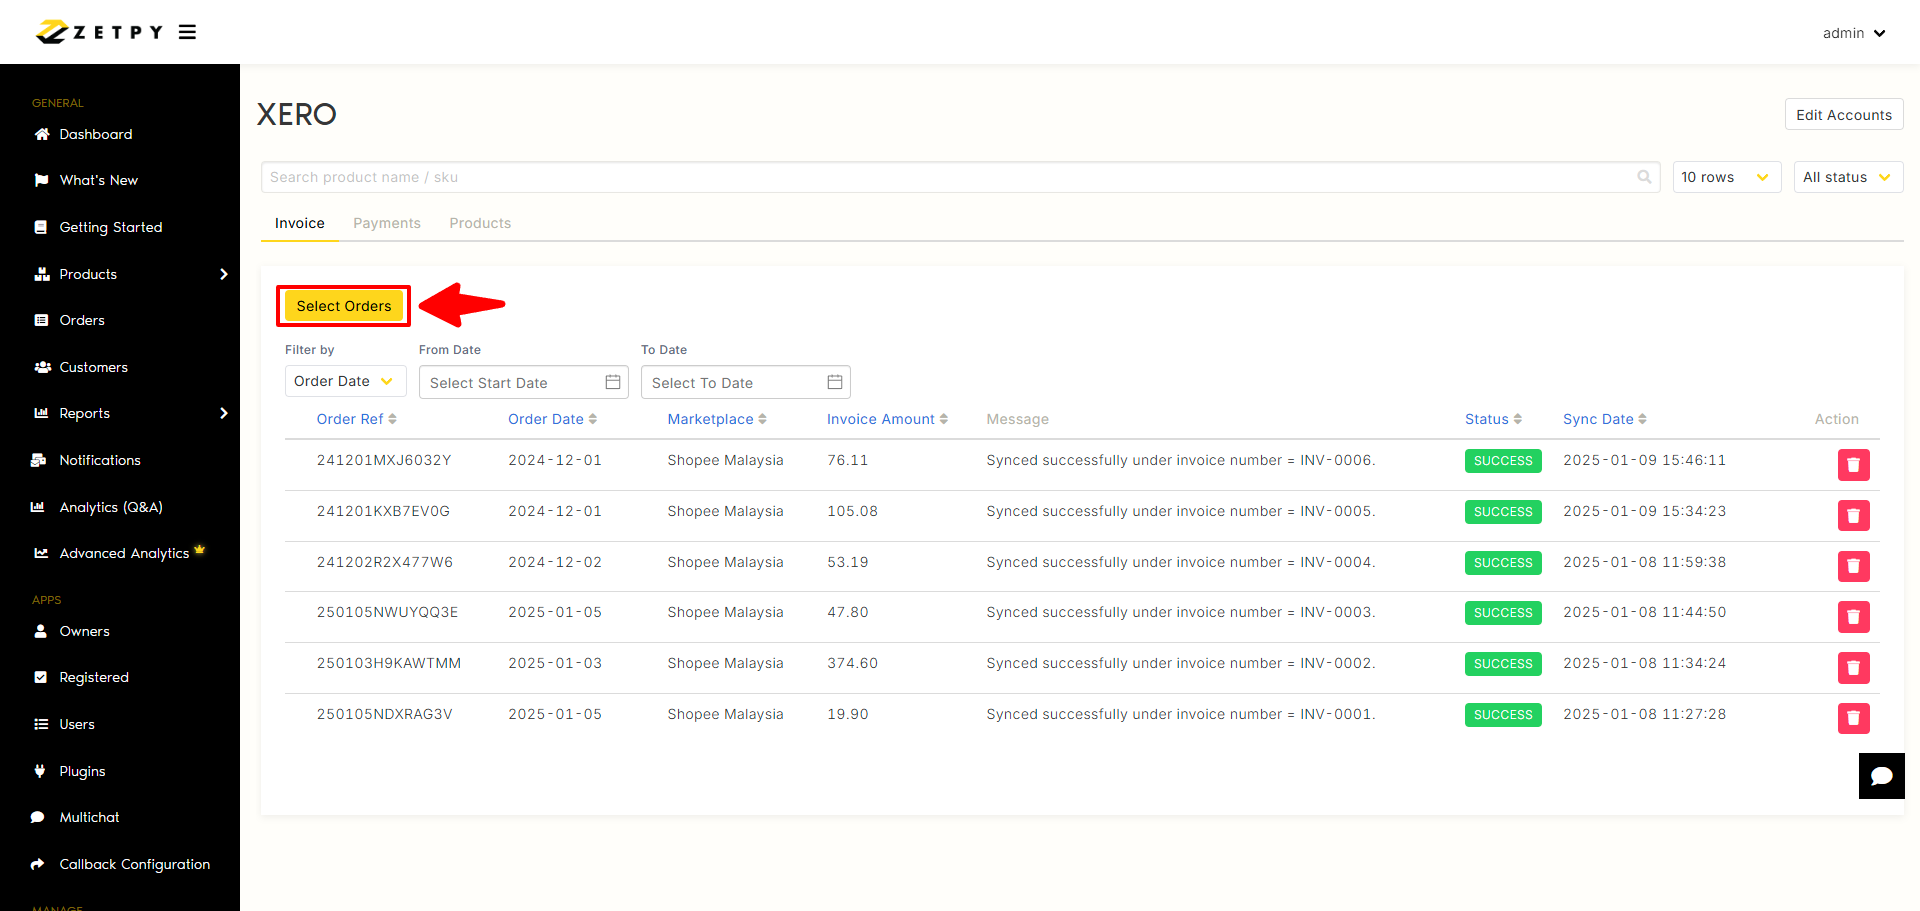Expand the Reports sidebar submenu

[x=223, y=413]
